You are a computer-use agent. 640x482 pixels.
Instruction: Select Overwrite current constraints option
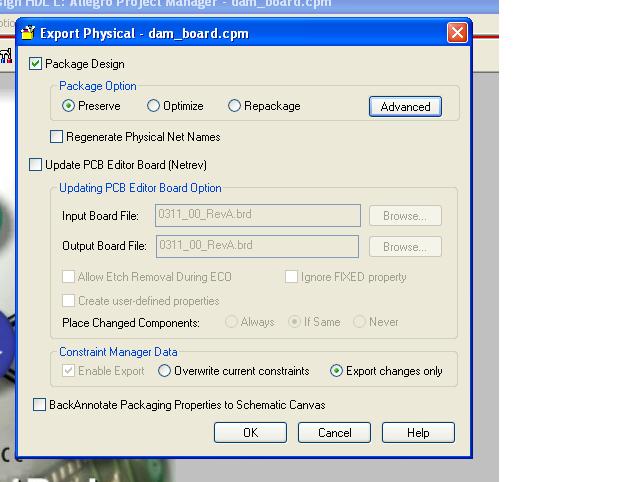[165, 371]
